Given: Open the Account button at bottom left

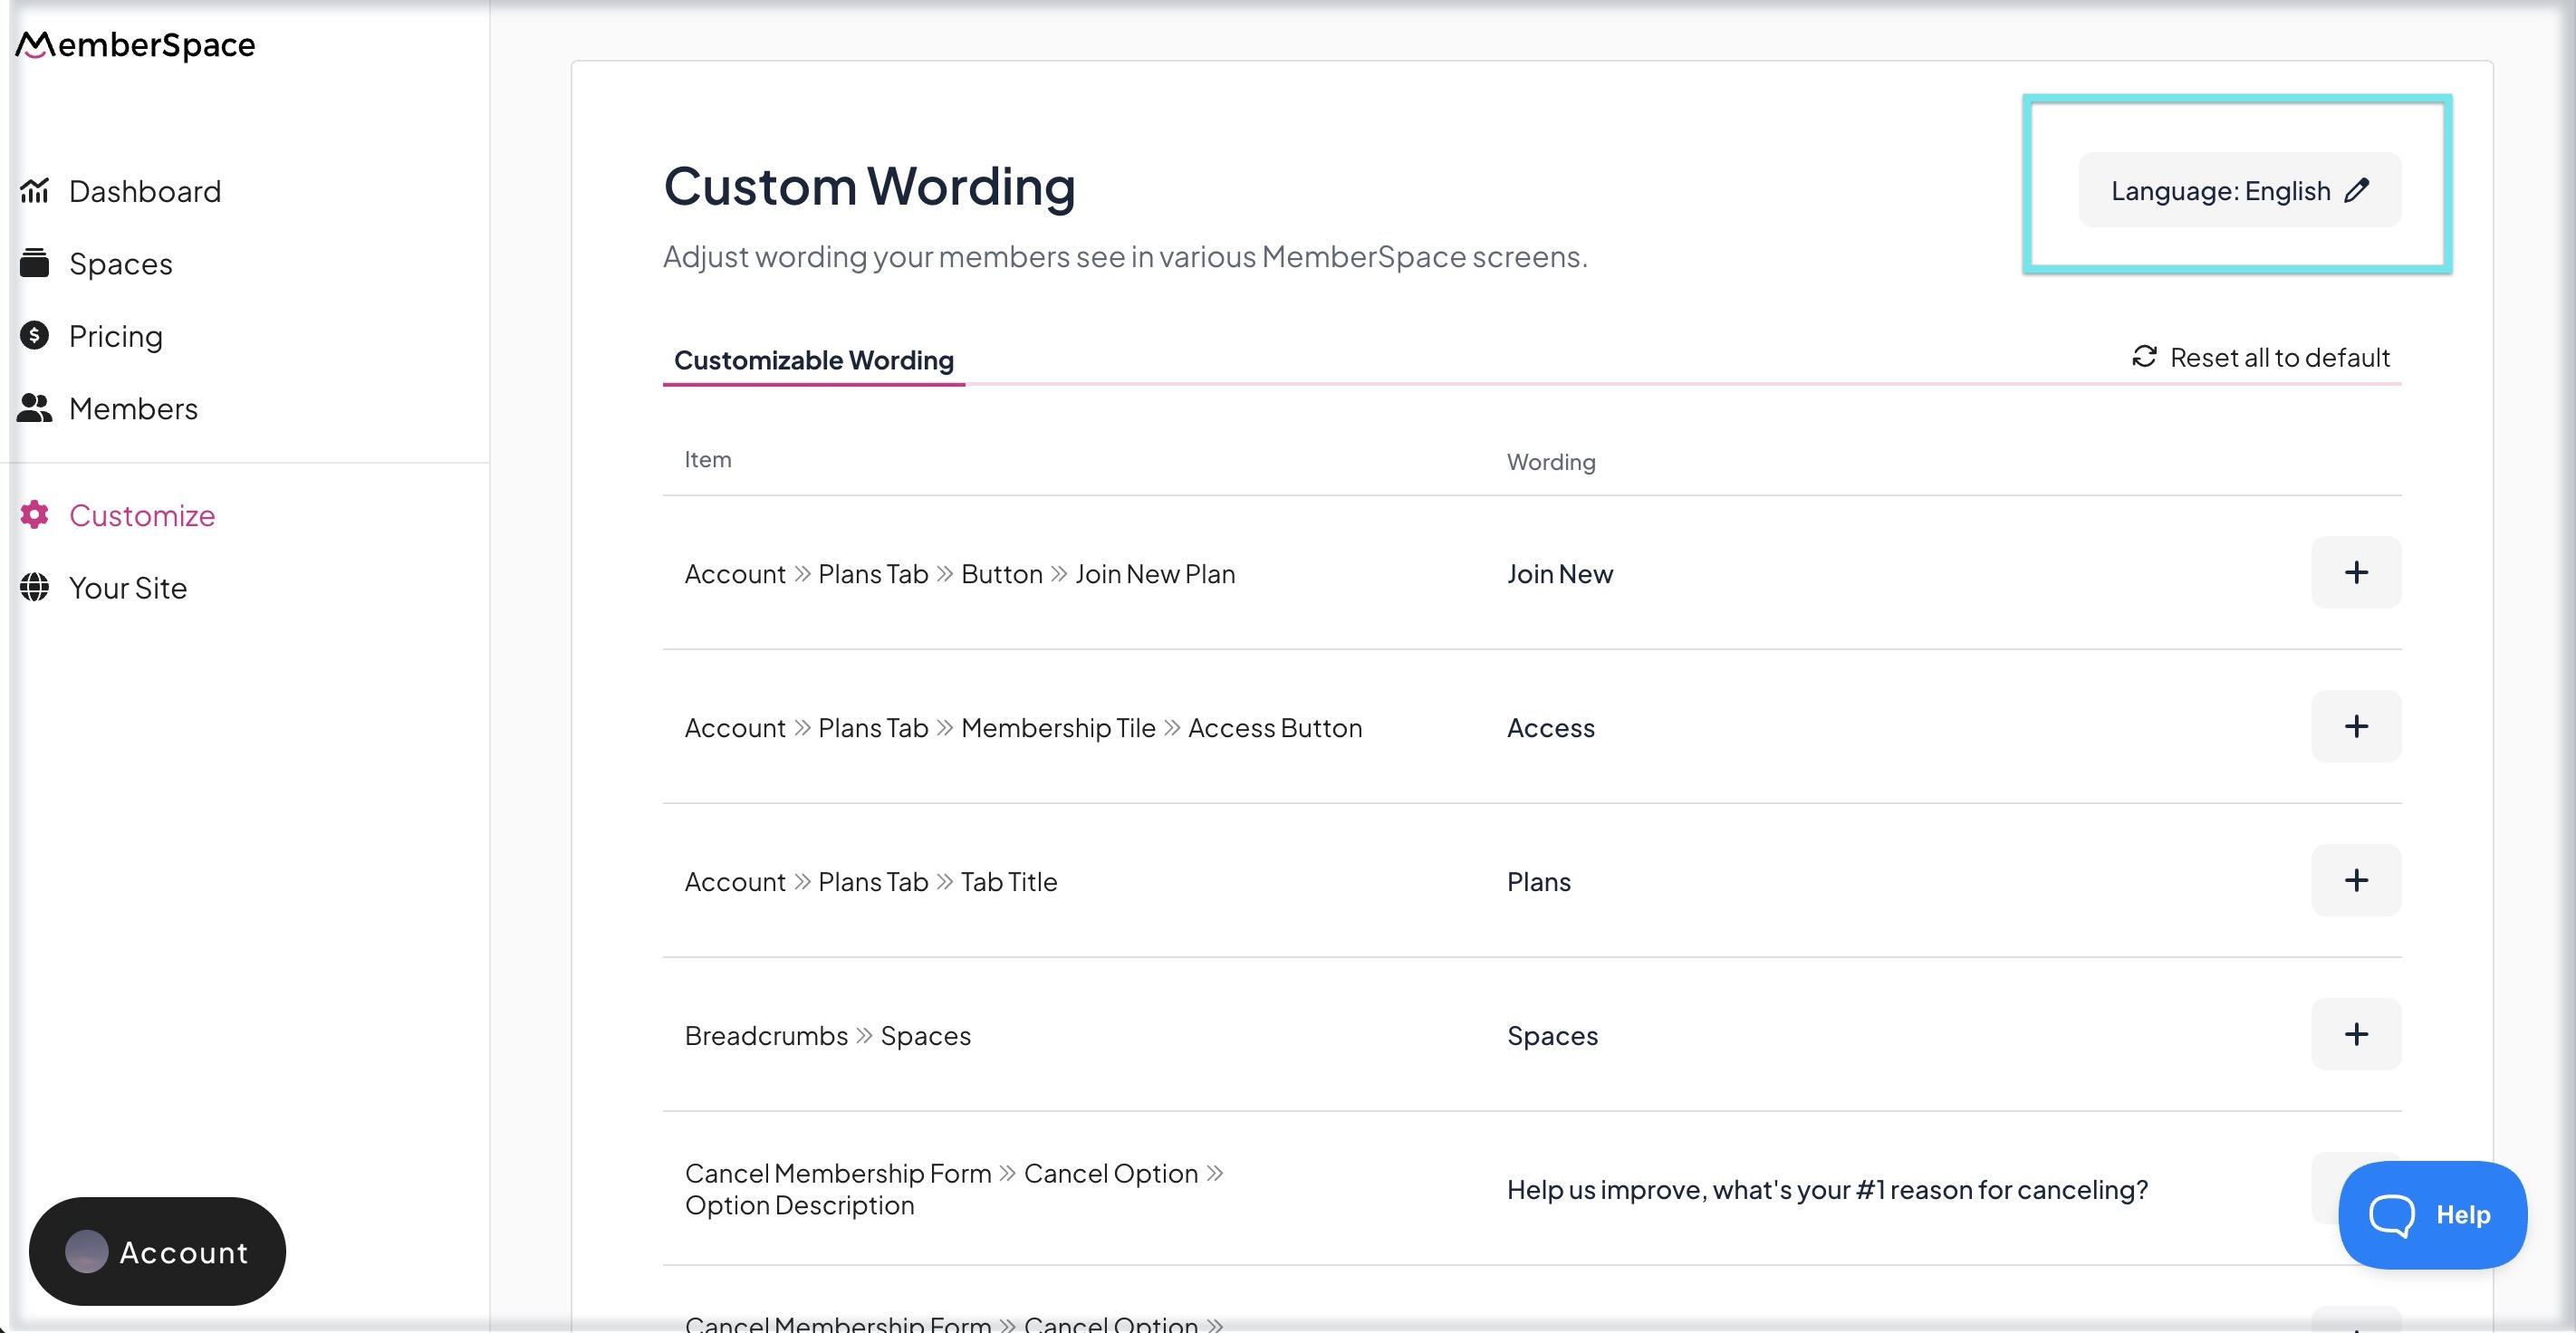Looking at the screenshot, I should point(157,1251).
